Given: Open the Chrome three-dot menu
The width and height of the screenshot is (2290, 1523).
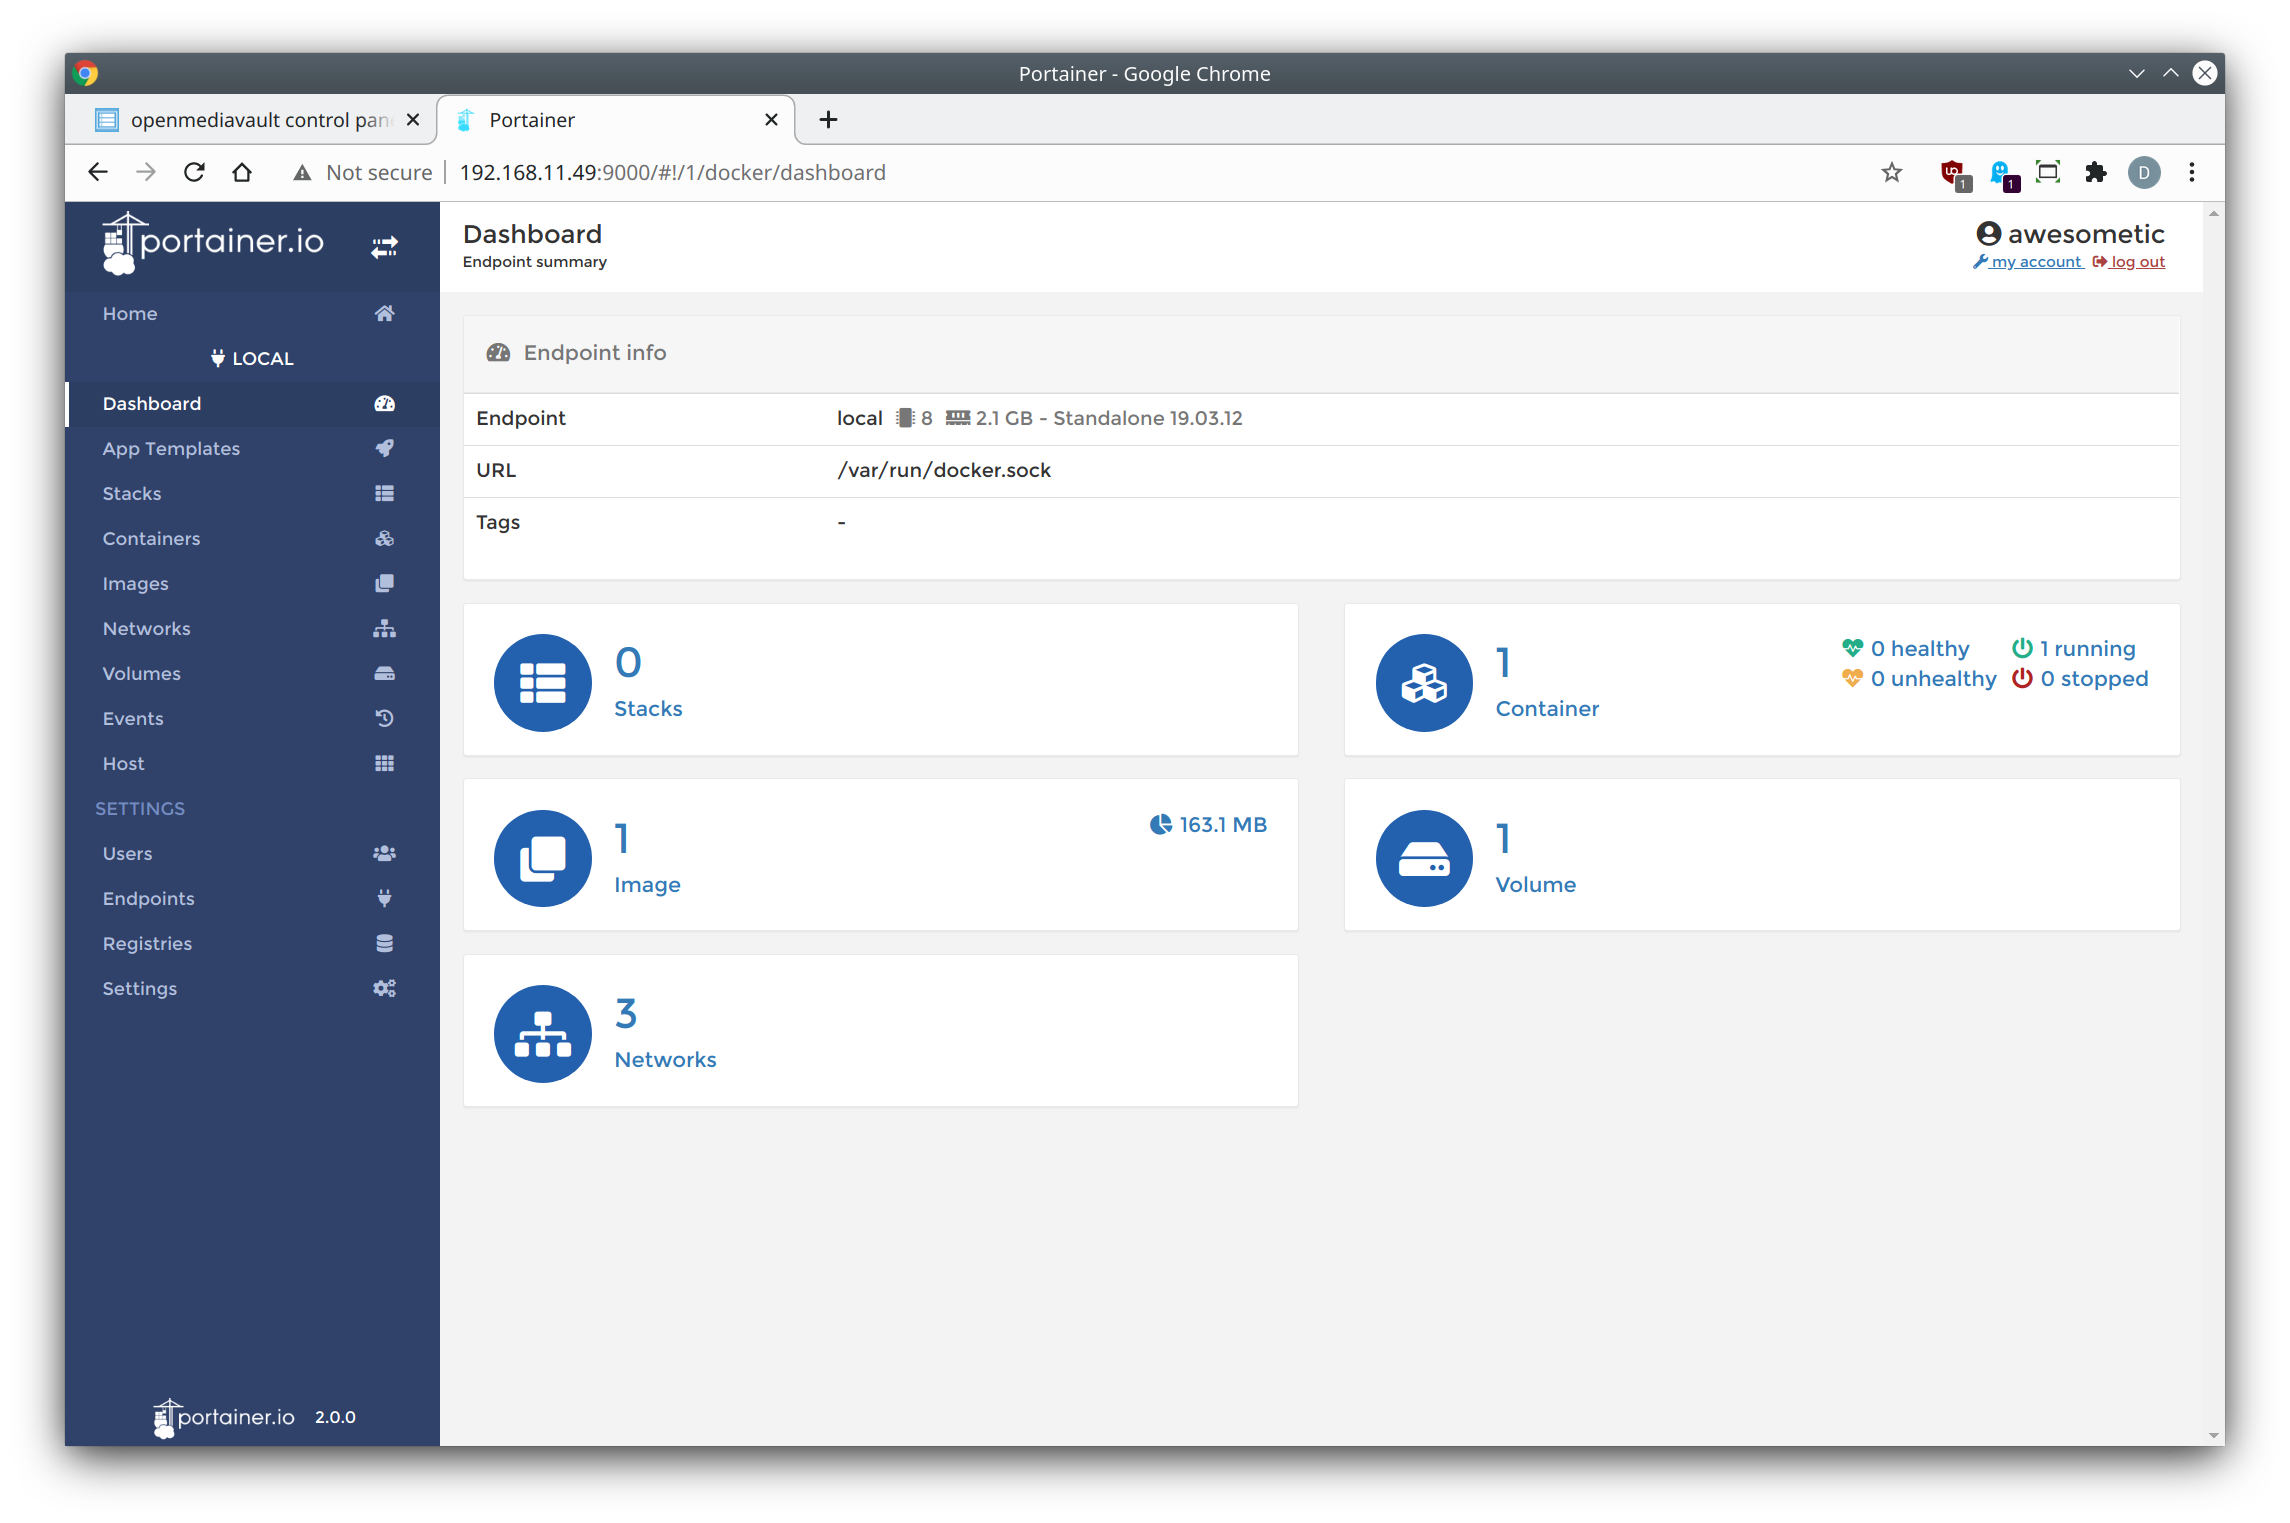Looking at the screenshot, I should tap(2191, 173).
